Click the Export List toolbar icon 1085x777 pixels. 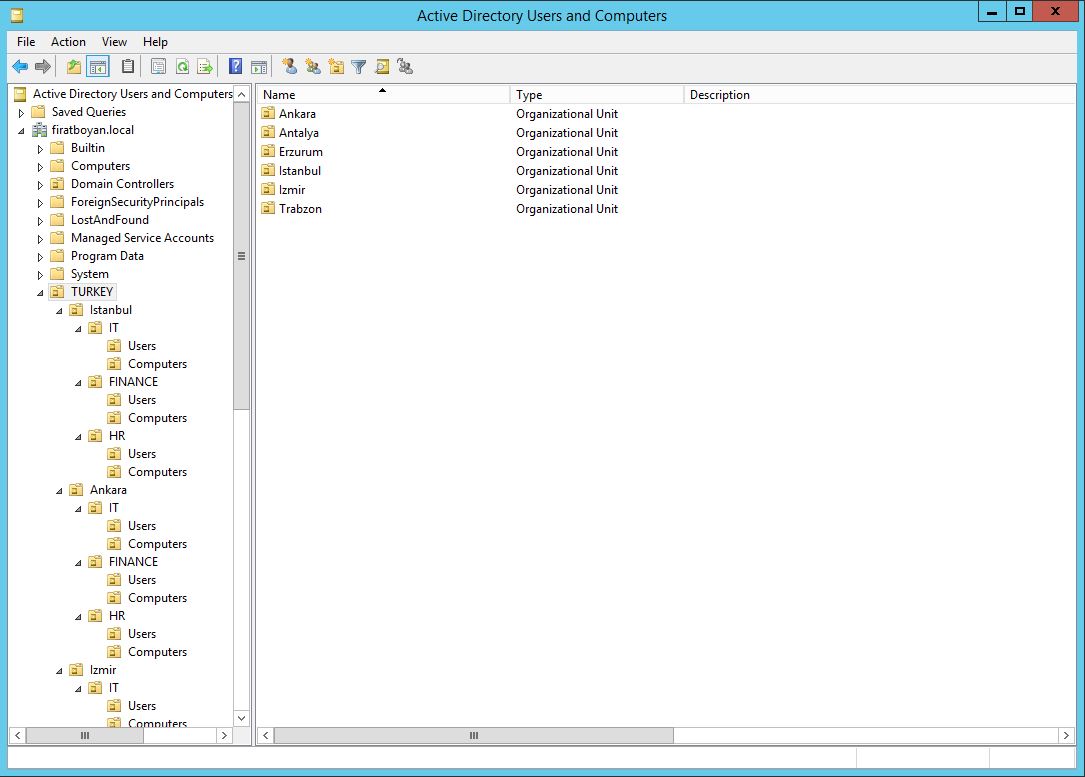[206, 66]
